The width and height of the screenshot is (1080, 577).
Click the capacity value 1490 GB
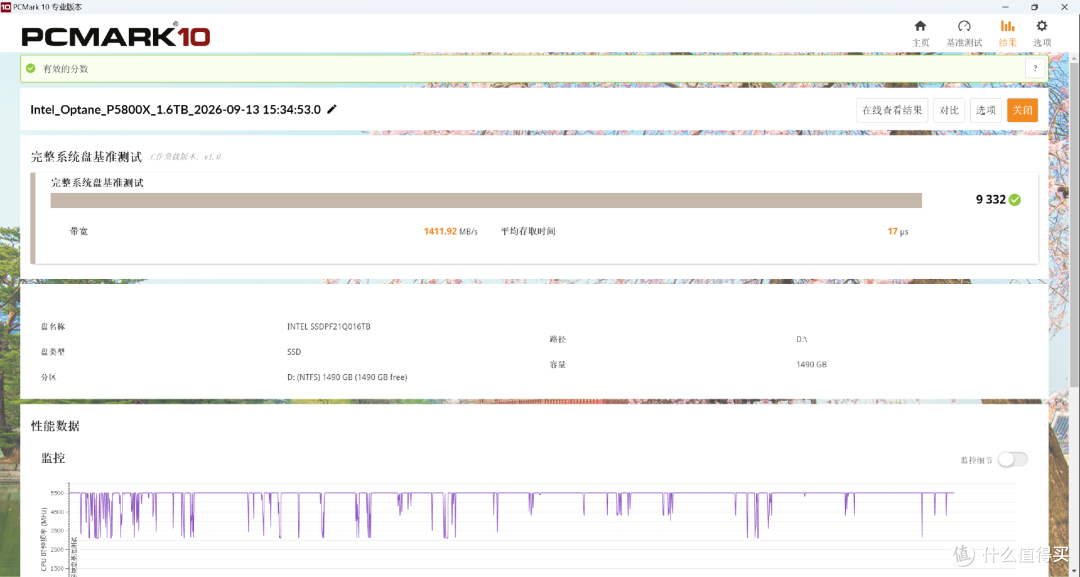[811, 364]
